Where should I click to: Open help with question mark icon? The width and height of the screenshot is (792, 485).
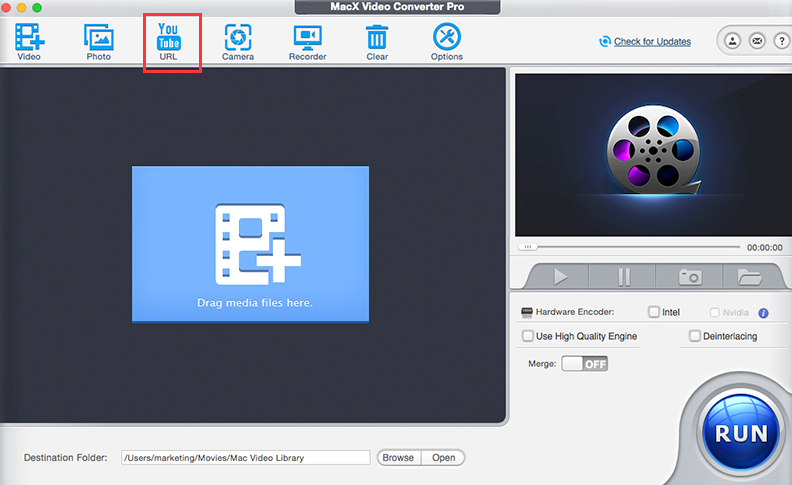(782, 41)
